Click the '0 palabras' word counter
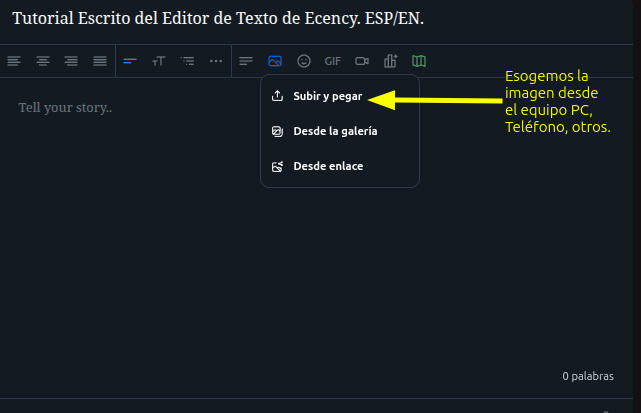This screenshot has height=413, width=641. point(588,376)
